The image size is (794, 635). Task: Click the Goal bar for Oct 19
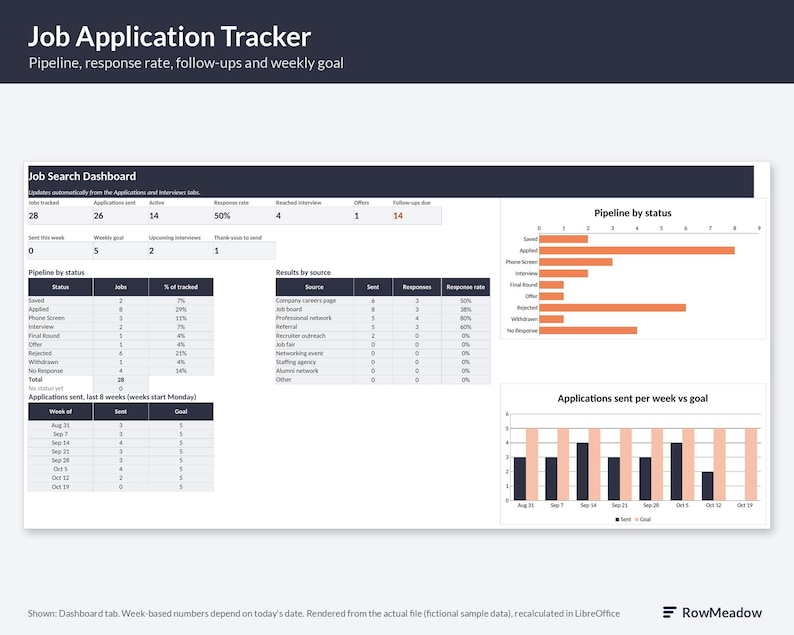[x=751, y=464]
